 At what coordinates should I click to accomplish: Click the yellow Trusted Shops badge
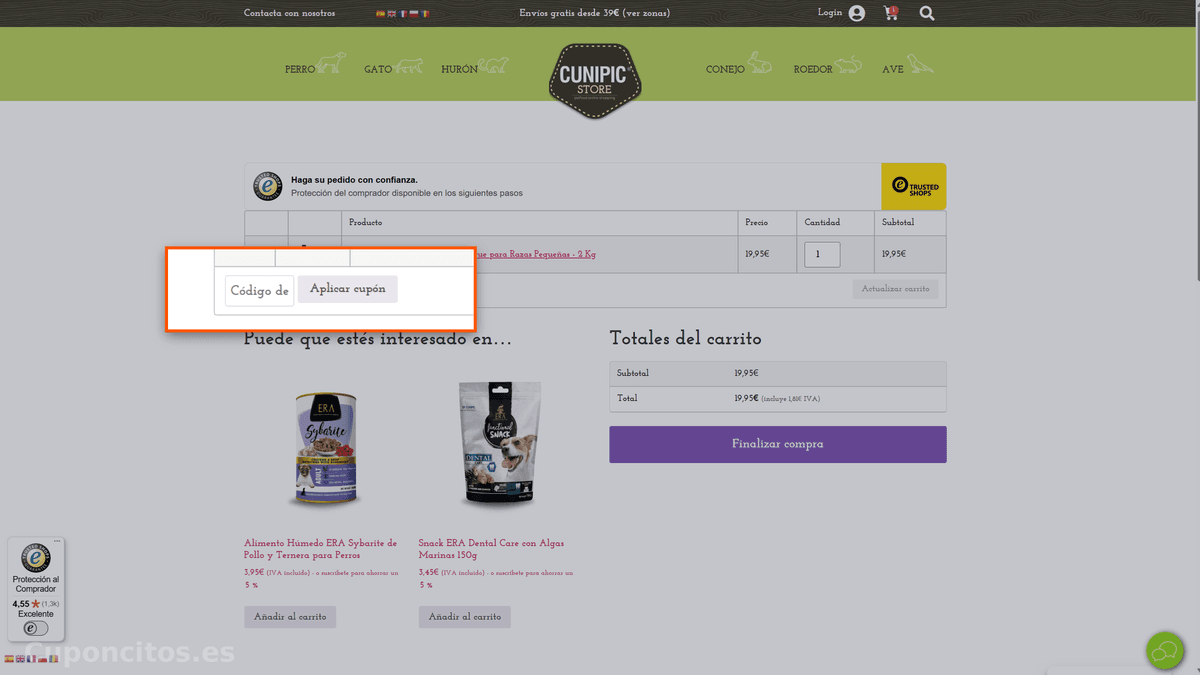(913, 186)
